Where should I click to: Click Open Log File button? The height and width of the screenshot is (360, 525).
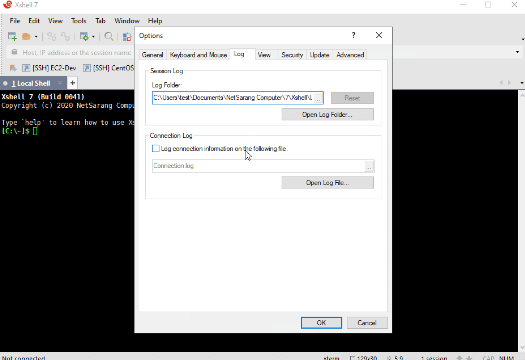pyautogui.click(x=327, y=183)
